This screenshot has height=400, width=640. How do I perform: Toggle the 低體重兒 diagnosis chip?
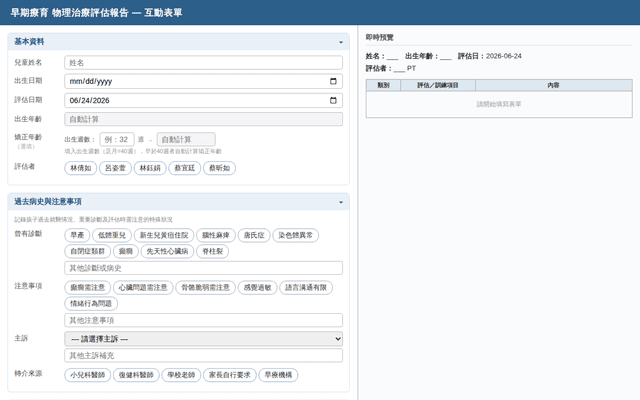(112, 236)
